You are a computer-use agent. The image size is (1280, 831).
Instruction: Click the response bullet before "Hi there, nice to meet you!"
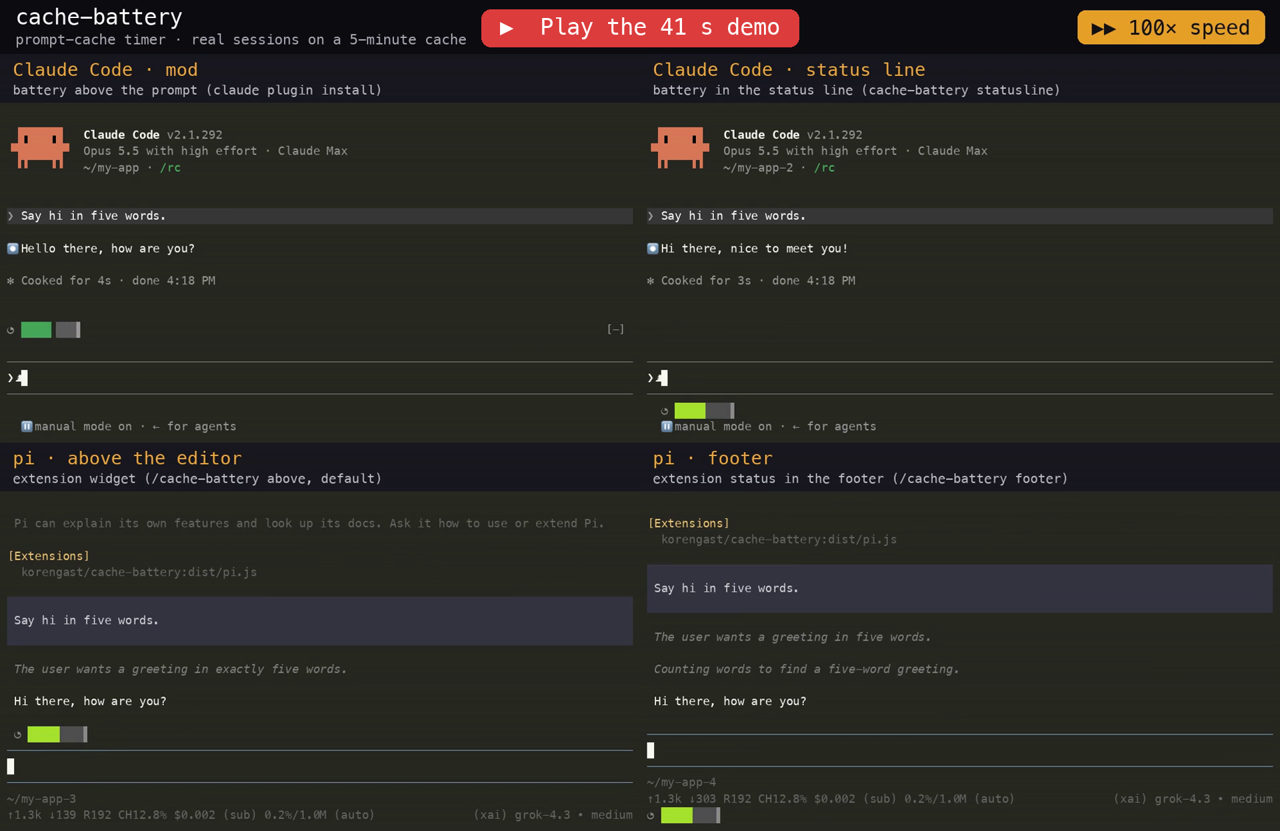(653, 249)
